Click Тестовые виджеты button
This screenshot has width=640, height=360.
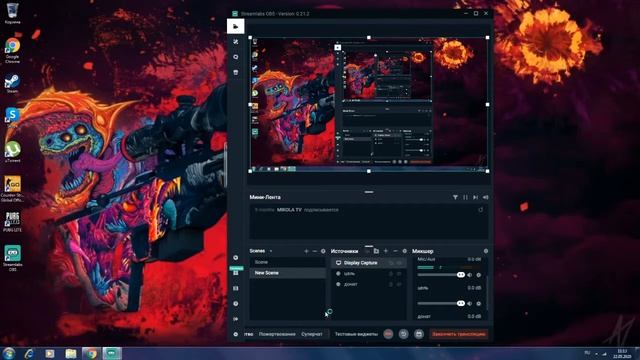(x=356, y=334)
